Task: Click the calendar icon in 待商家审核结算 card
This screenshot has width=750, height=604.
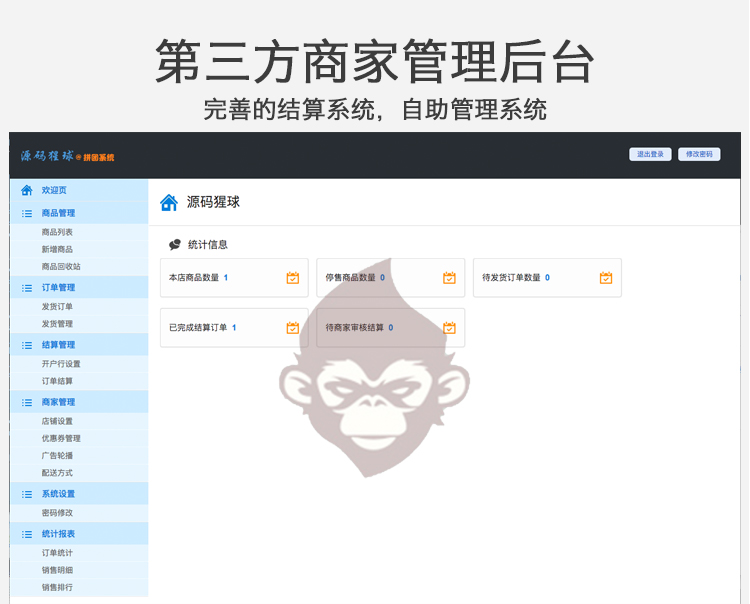Action: (x=449, y=328)
